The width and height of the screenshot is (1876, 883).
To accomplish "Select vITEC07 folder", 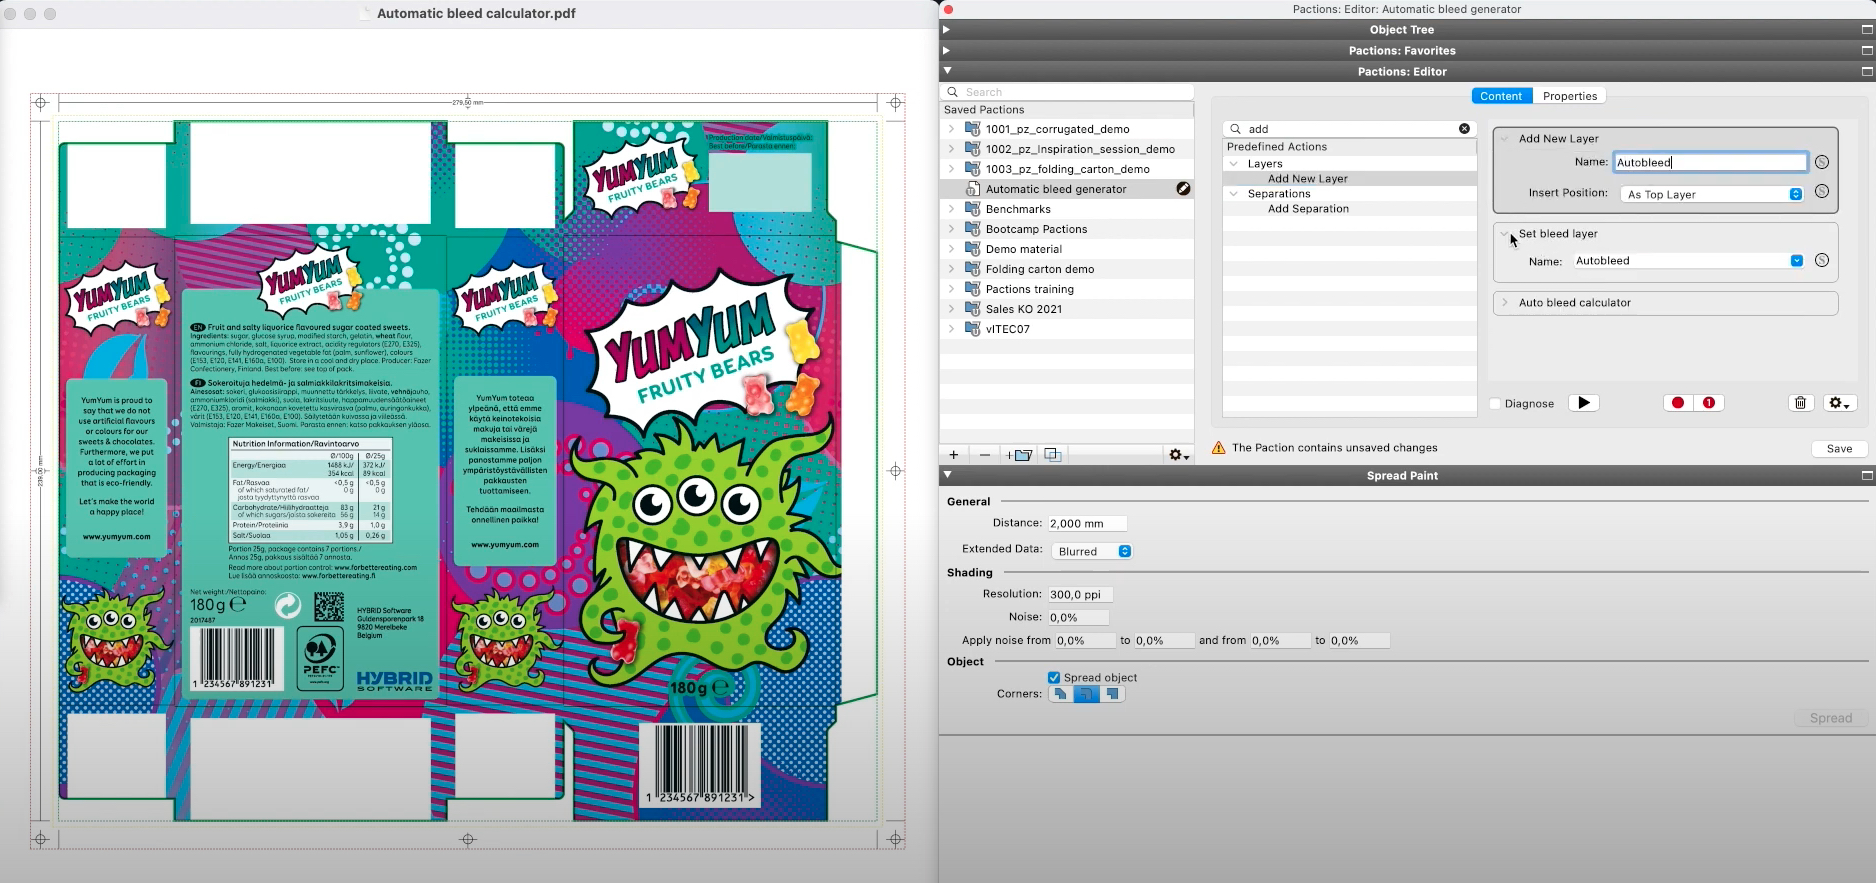I will coord(1007,329).
